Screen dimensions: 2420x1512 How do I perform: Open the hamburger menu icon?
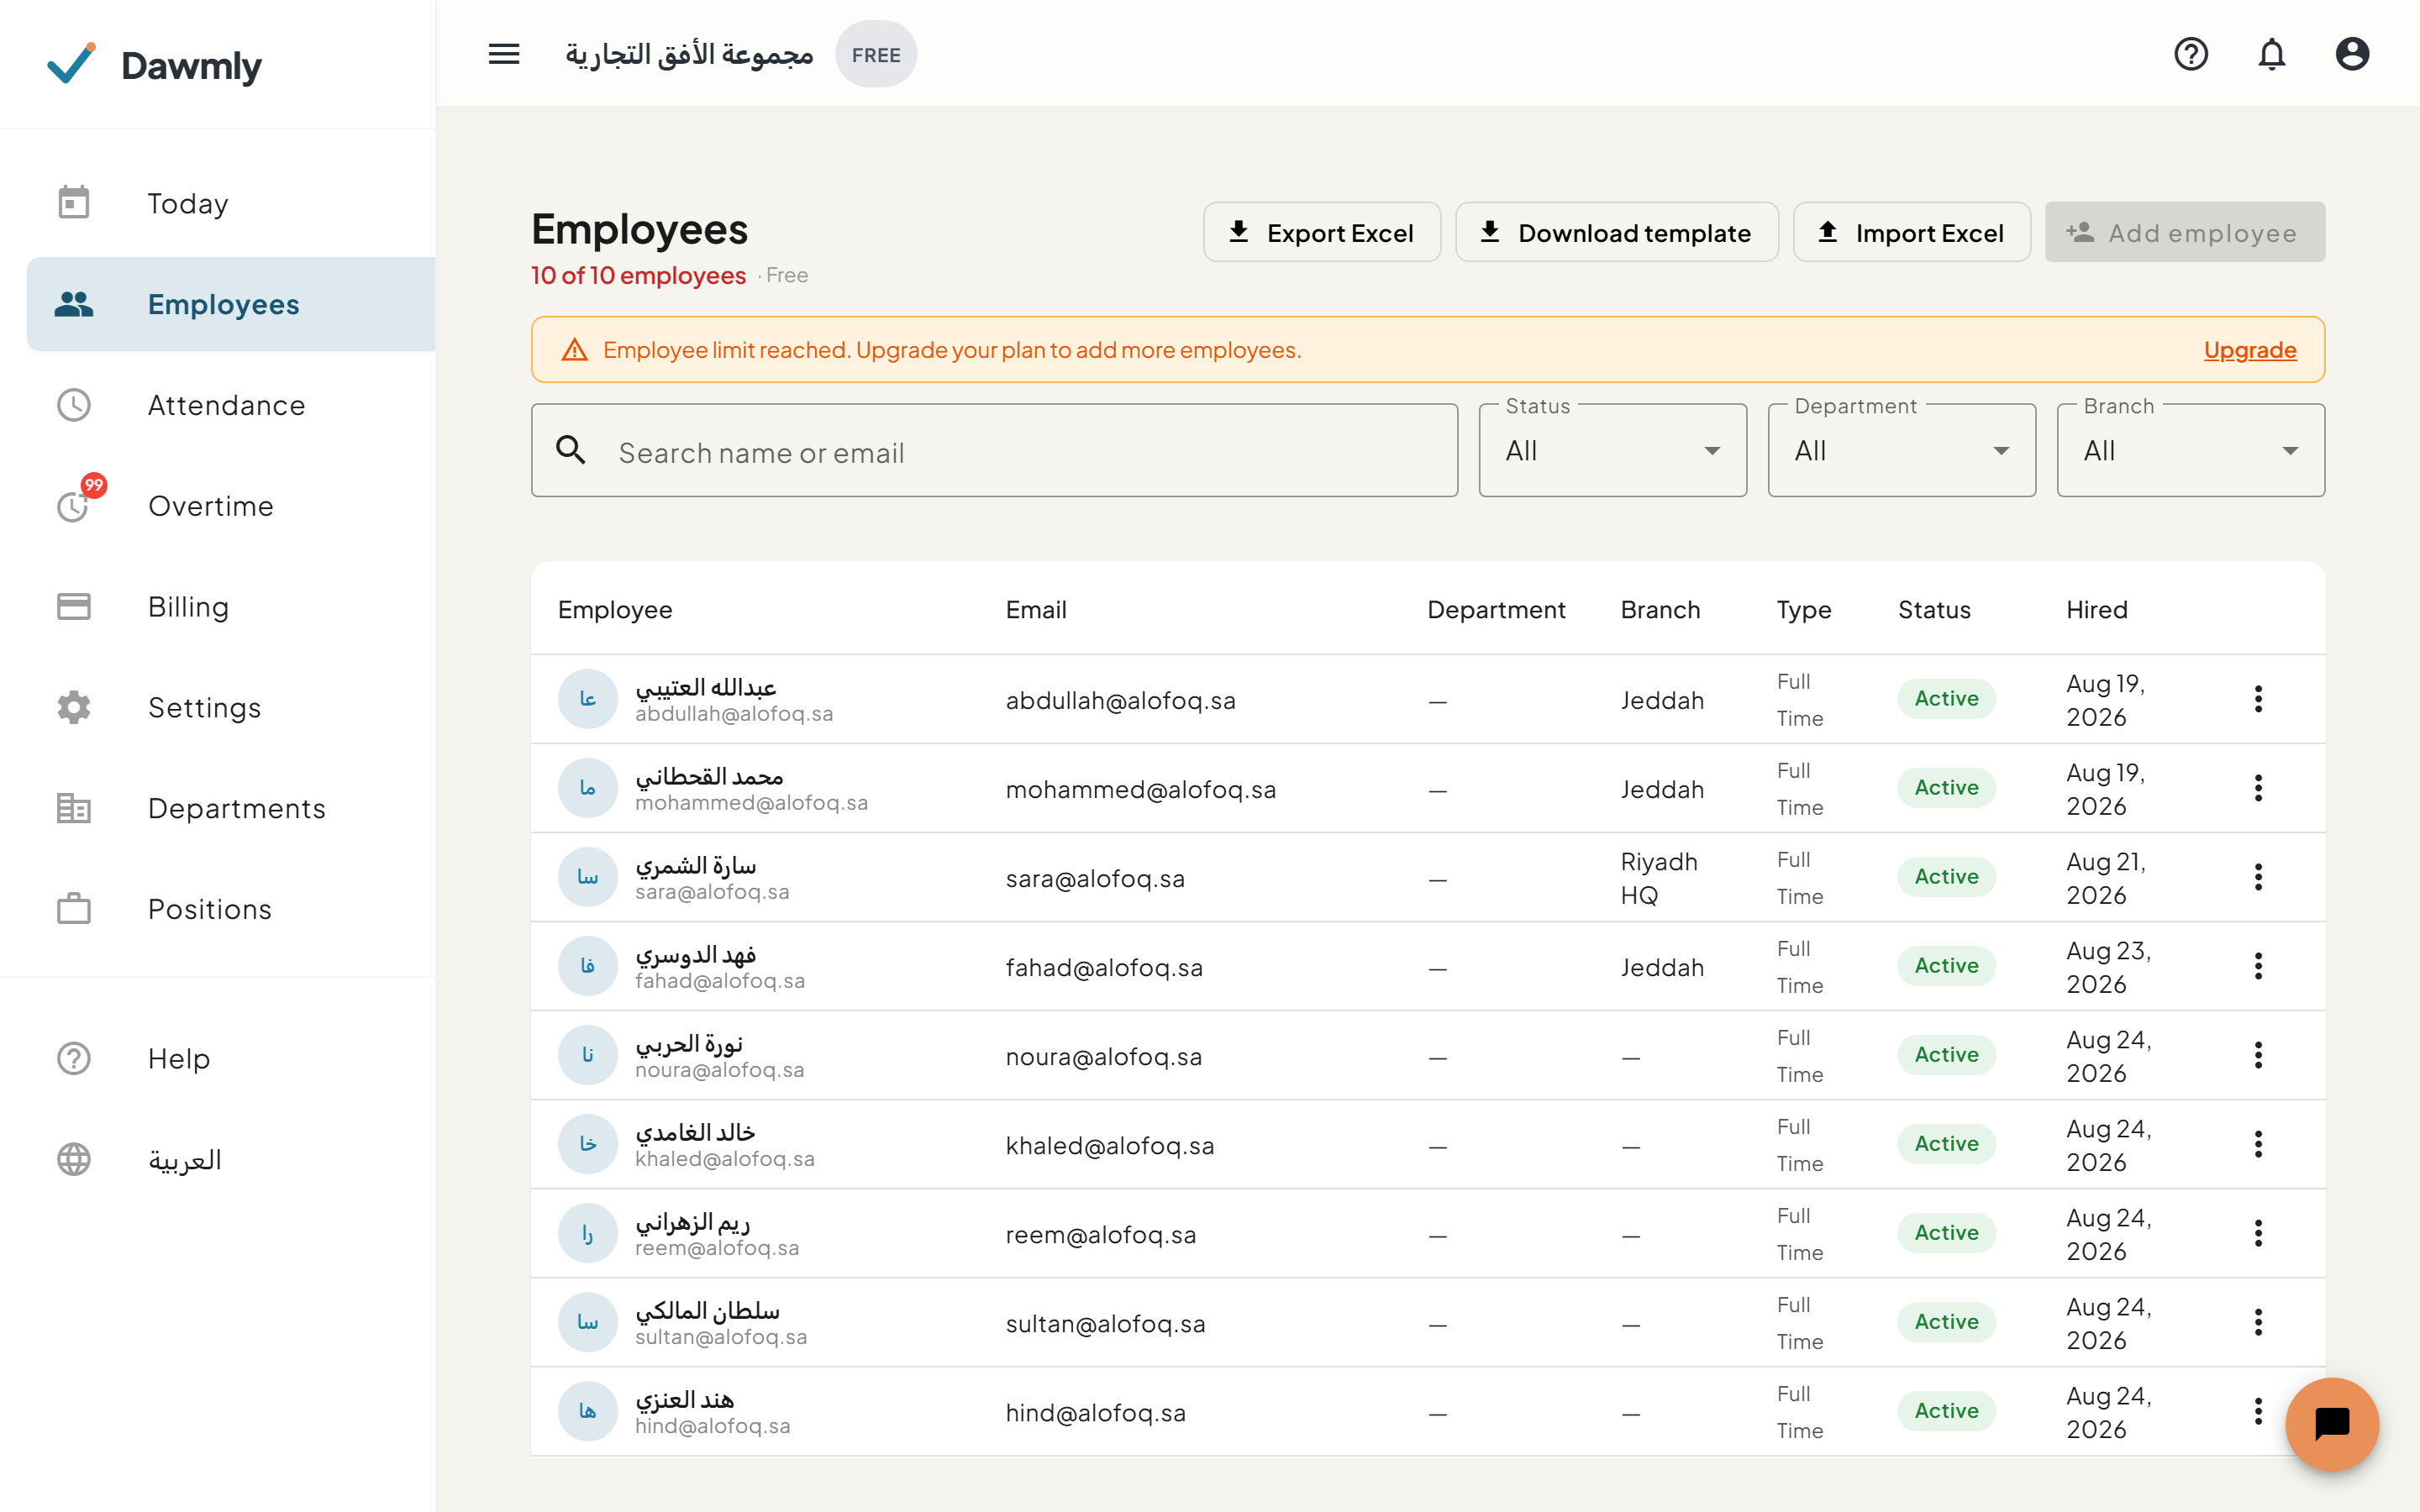click(x=504, y=54)
